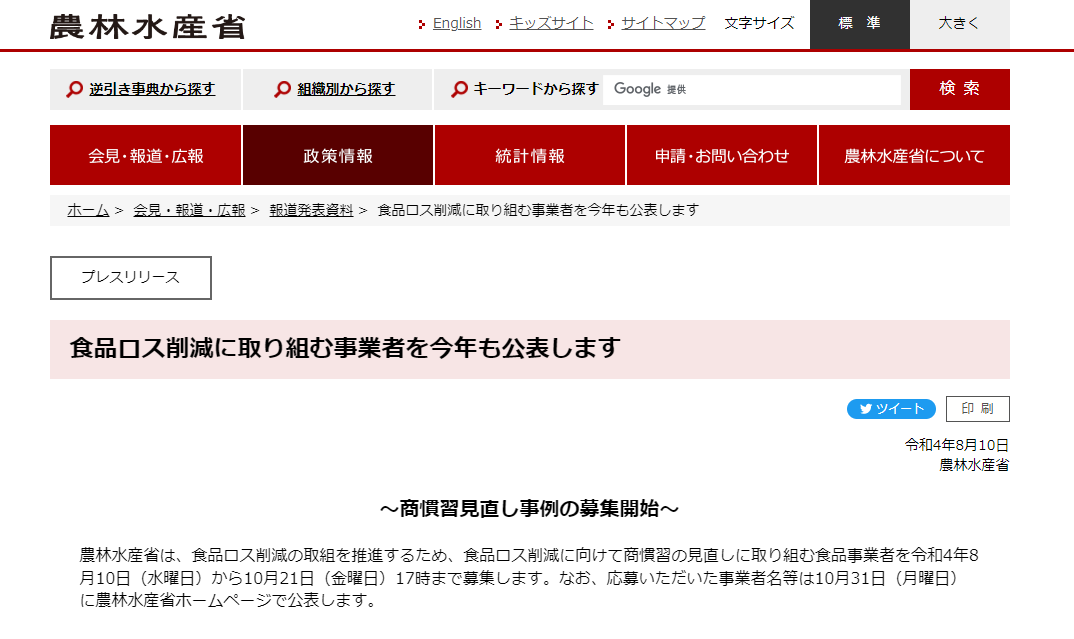1074x639 pixels.
Task: Open the English version link
Action: pyautogui.click(x=456, y=23)
